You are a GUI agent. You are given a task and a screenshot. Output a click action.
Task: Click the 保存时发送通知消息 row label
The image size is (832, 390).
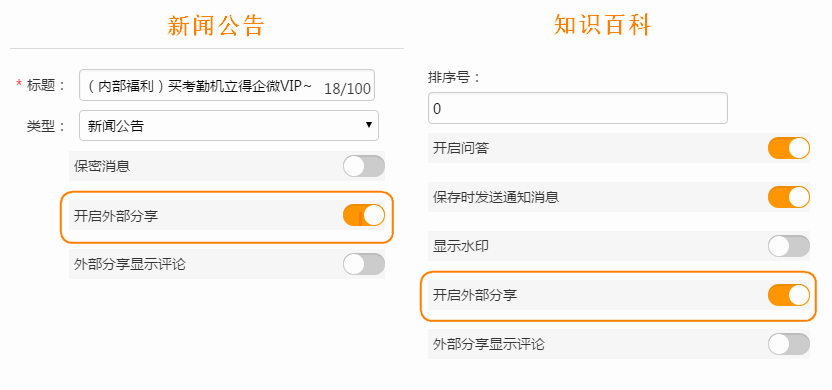[x=496, y=197]
